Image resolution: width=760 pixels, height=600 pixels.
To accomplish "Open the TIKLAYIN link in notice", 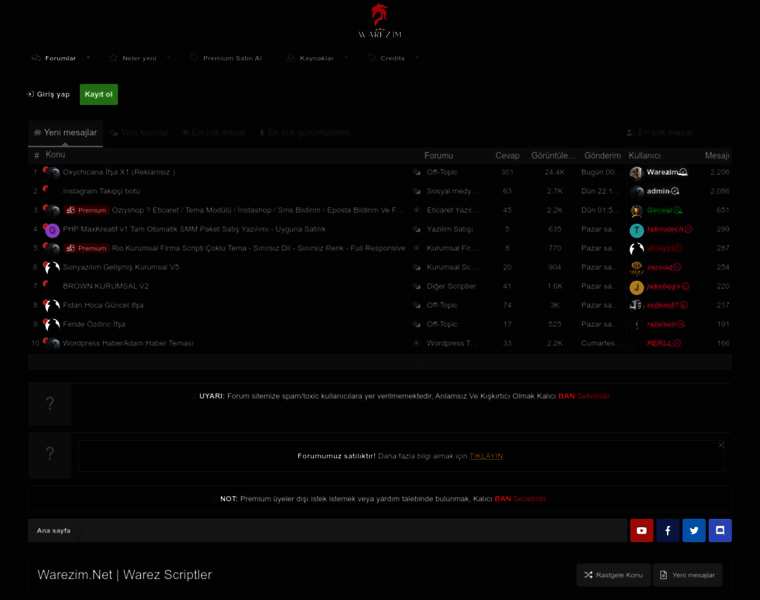I will point(486,456).
